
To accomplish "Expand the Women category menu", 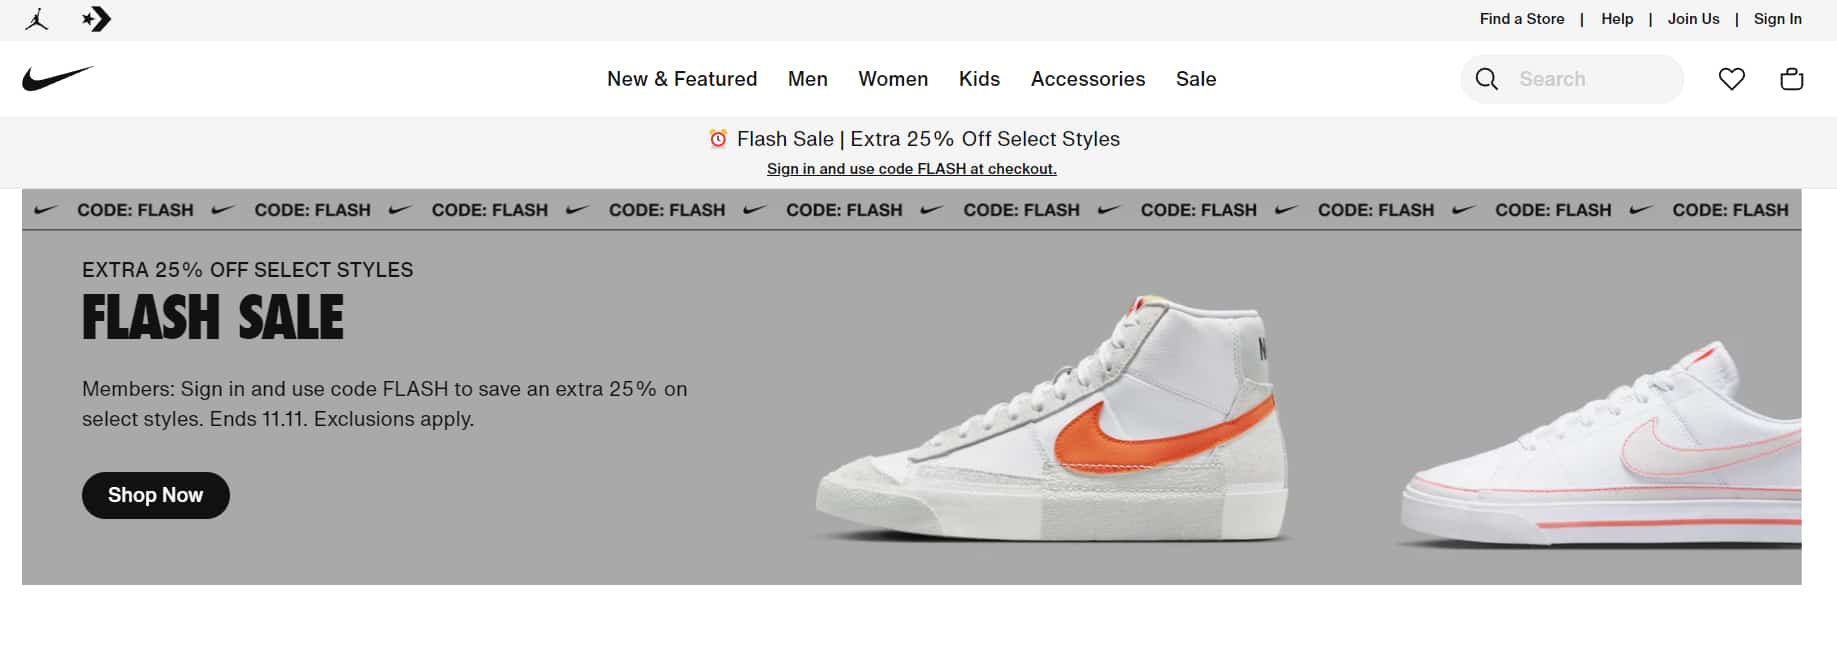I will coord(893,79).
